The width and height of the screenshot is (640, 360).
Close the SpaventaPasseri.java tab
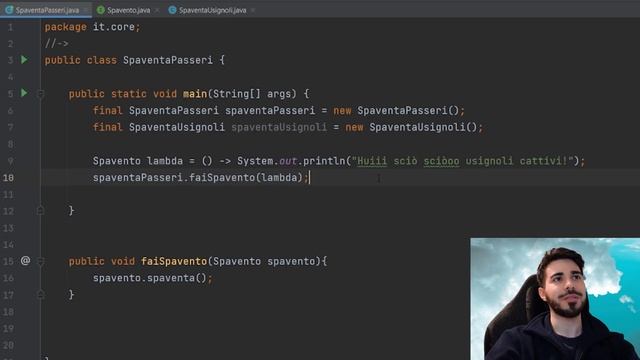click(86, 10)
